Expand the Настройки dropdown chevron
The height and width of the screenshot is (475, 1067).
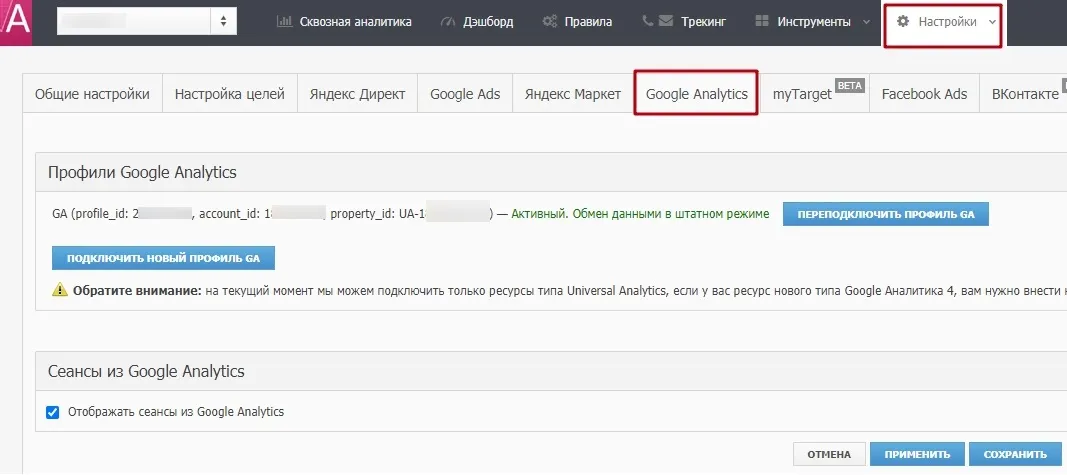992,22
